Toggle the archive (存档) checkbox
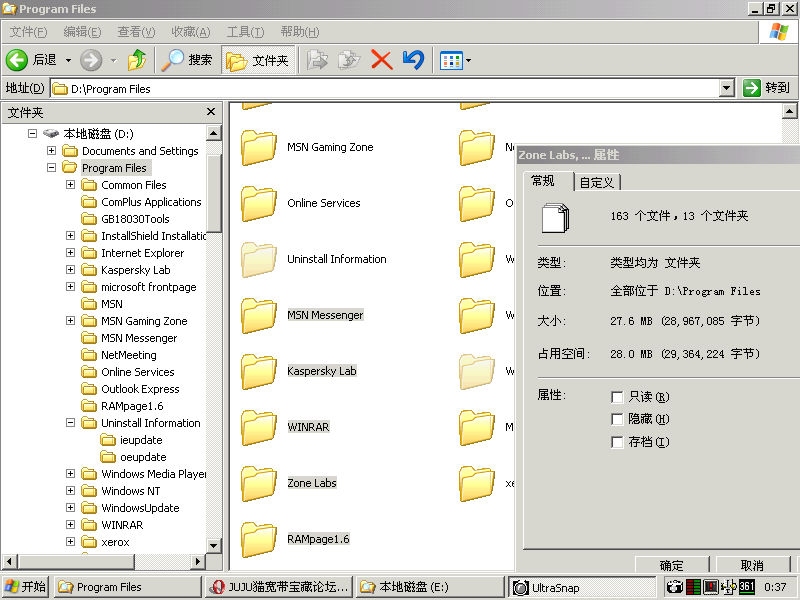This screenshot has height=600, width=800. click(617, 442)
